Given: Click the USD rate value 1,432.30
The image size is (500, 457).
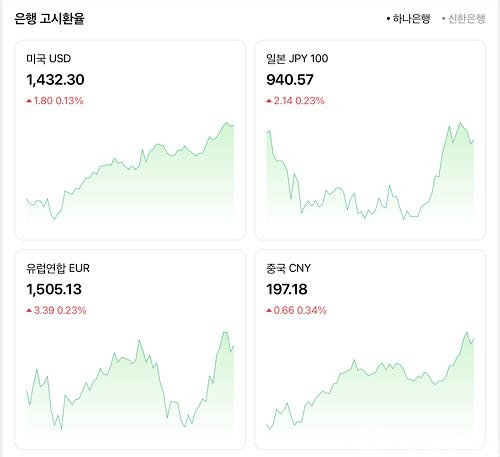Looking at the screenshot, I should [55, 80].
